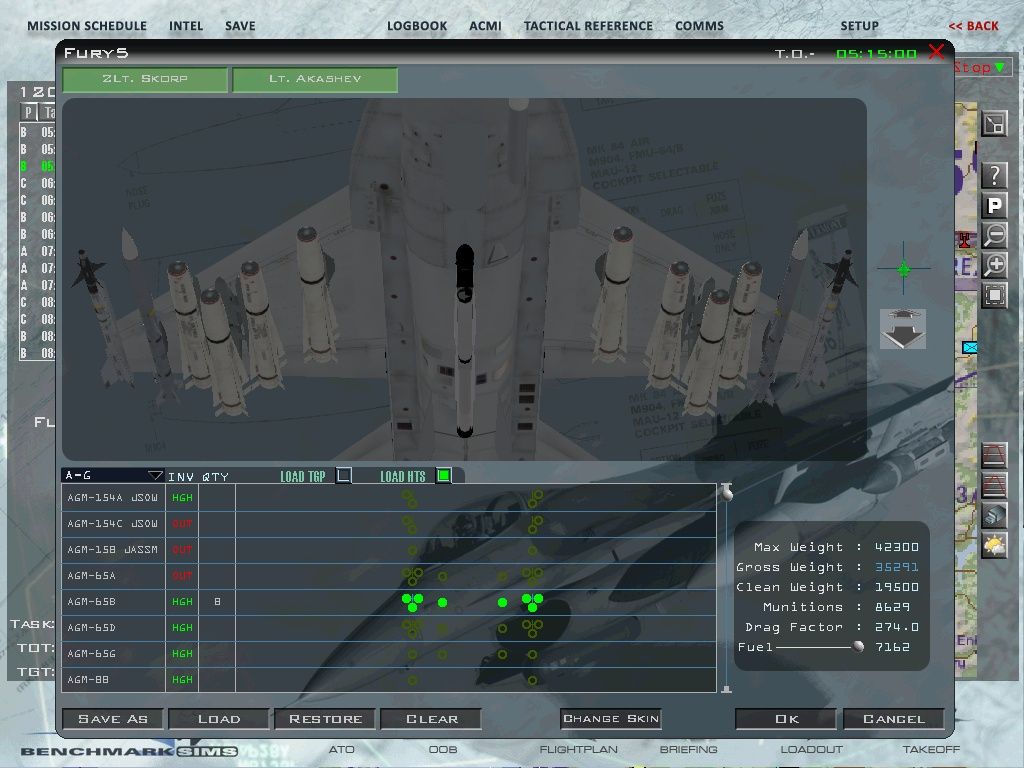Open map help with the question mark icon
Screen dimensions: 1024x768
click(994, 176)
